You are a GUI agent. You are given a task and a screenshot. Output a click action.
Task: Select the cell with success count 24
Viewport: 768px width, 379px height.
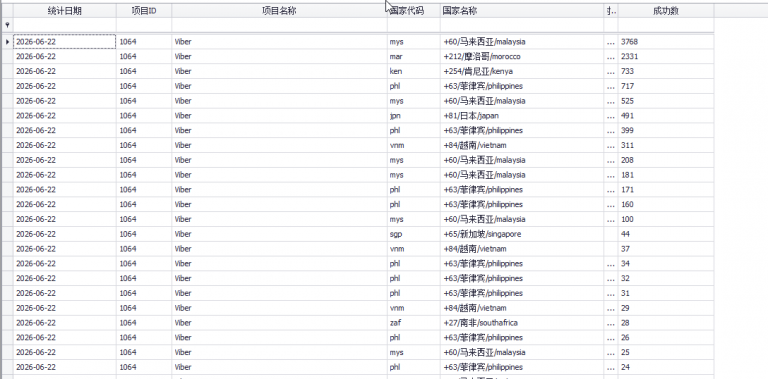tap(666, 367)
